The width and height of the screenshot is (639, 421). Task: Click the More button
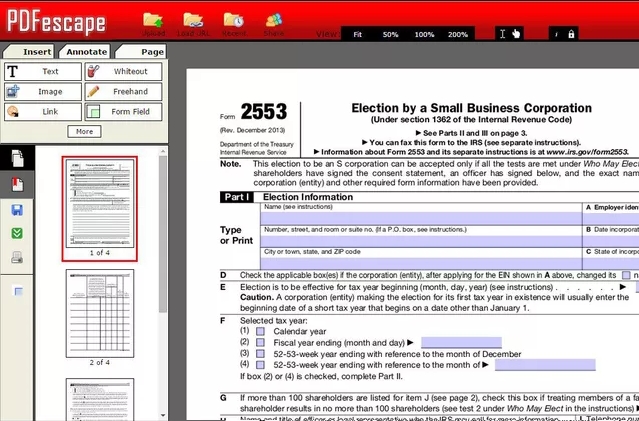click(84, 132)
